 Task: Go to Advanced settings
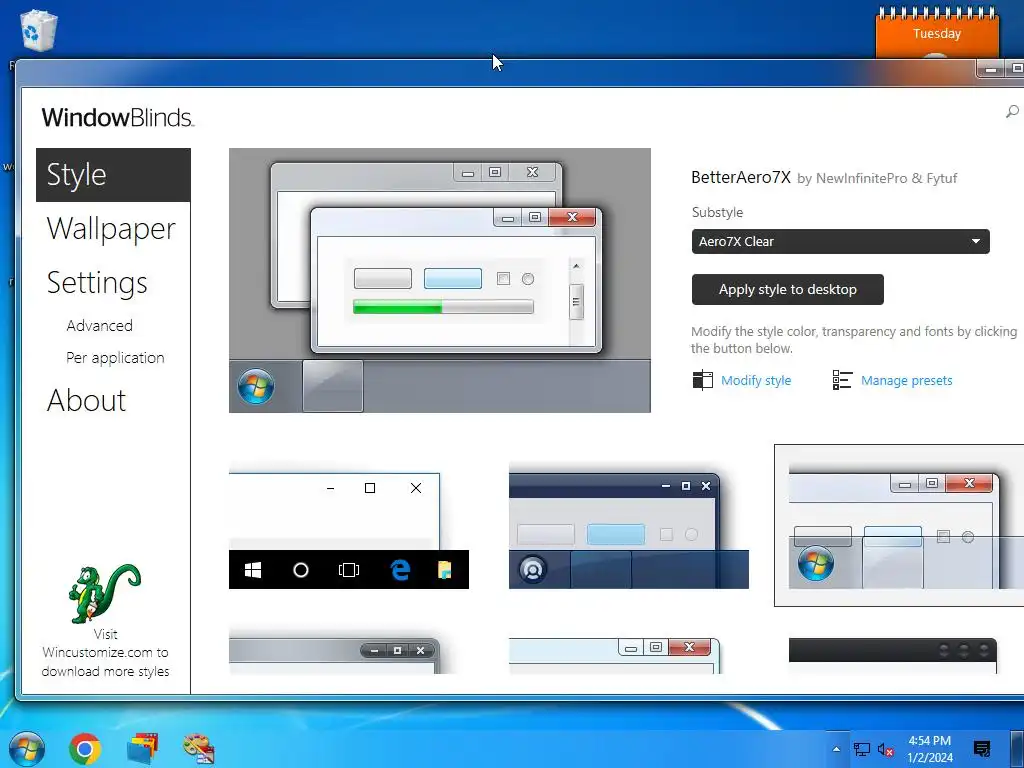[99, 325]
